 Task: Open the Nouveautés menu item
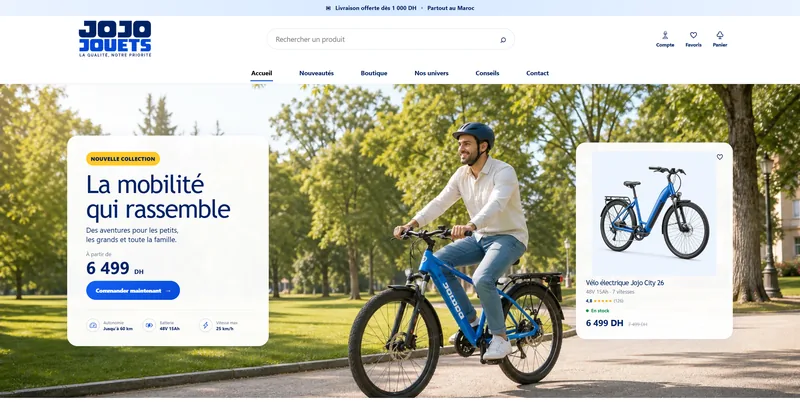click(316, 73)
